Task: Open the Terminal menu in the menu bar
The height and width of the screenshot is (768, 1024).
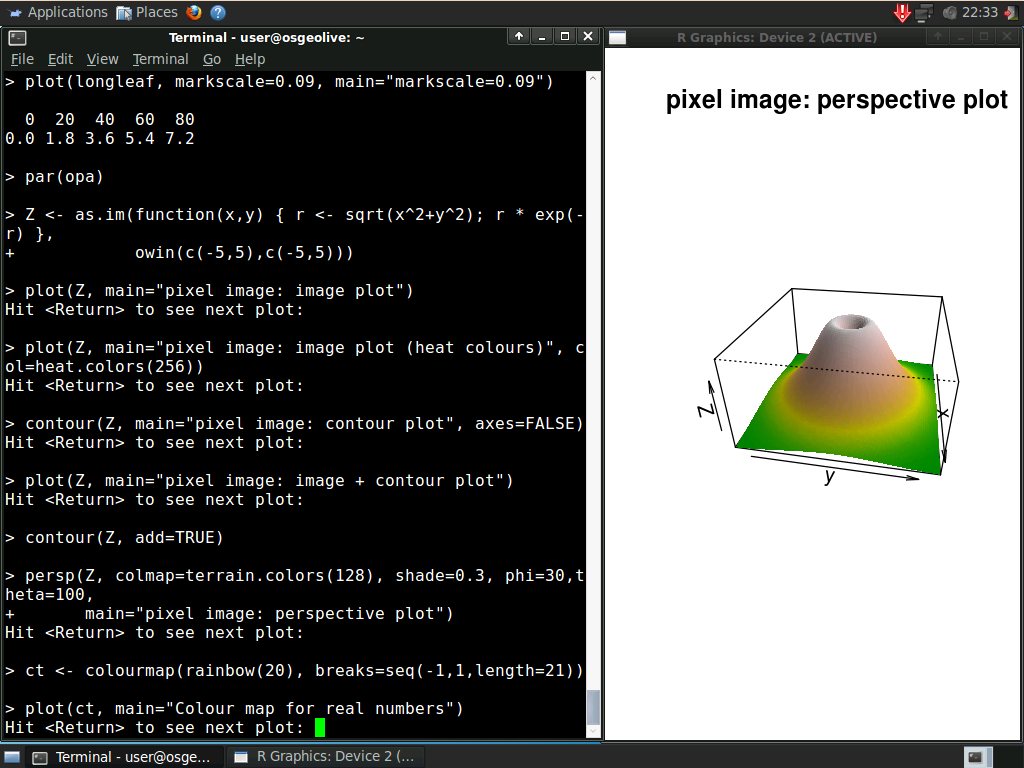Action: tap(160, 59)
